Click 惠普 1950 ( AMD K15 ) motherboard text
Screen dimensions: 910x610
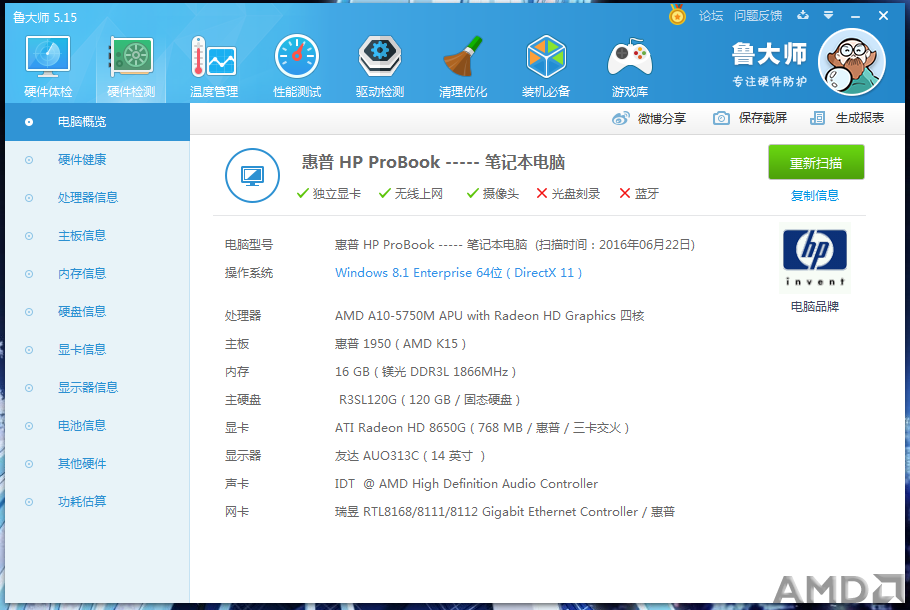400,344
